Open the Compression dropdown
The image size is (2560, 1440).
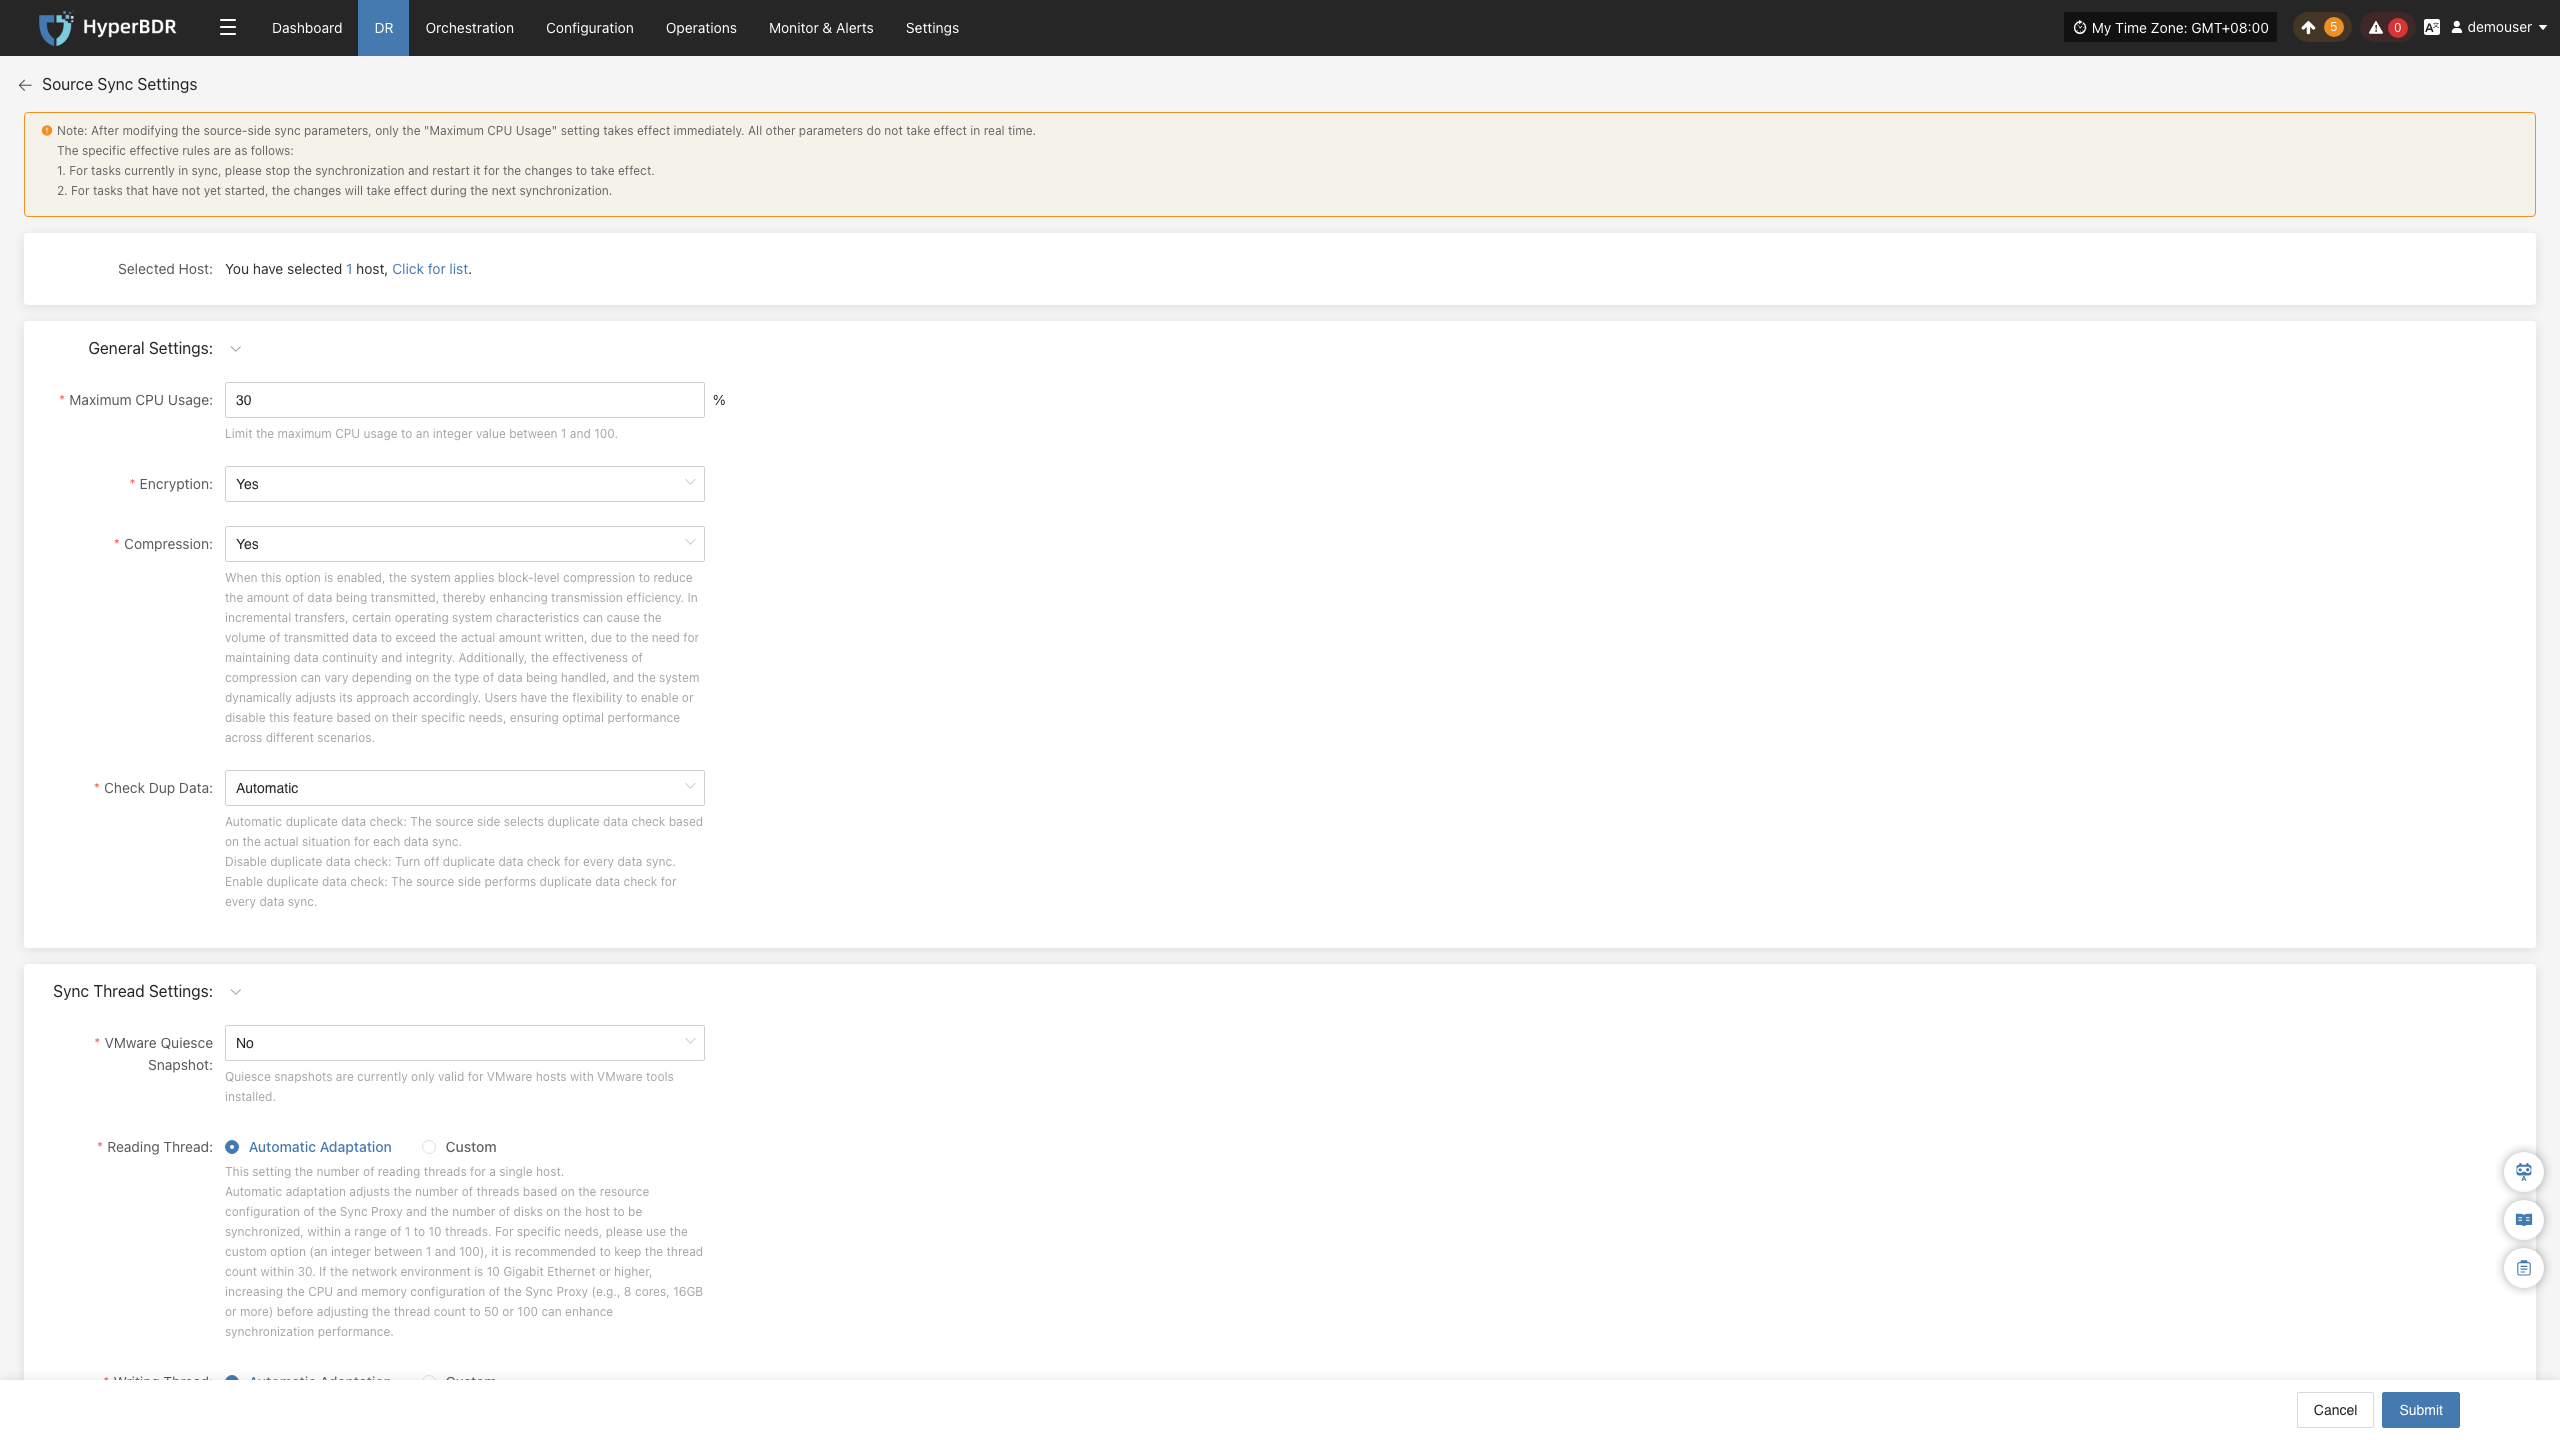(x=465, y=544)
